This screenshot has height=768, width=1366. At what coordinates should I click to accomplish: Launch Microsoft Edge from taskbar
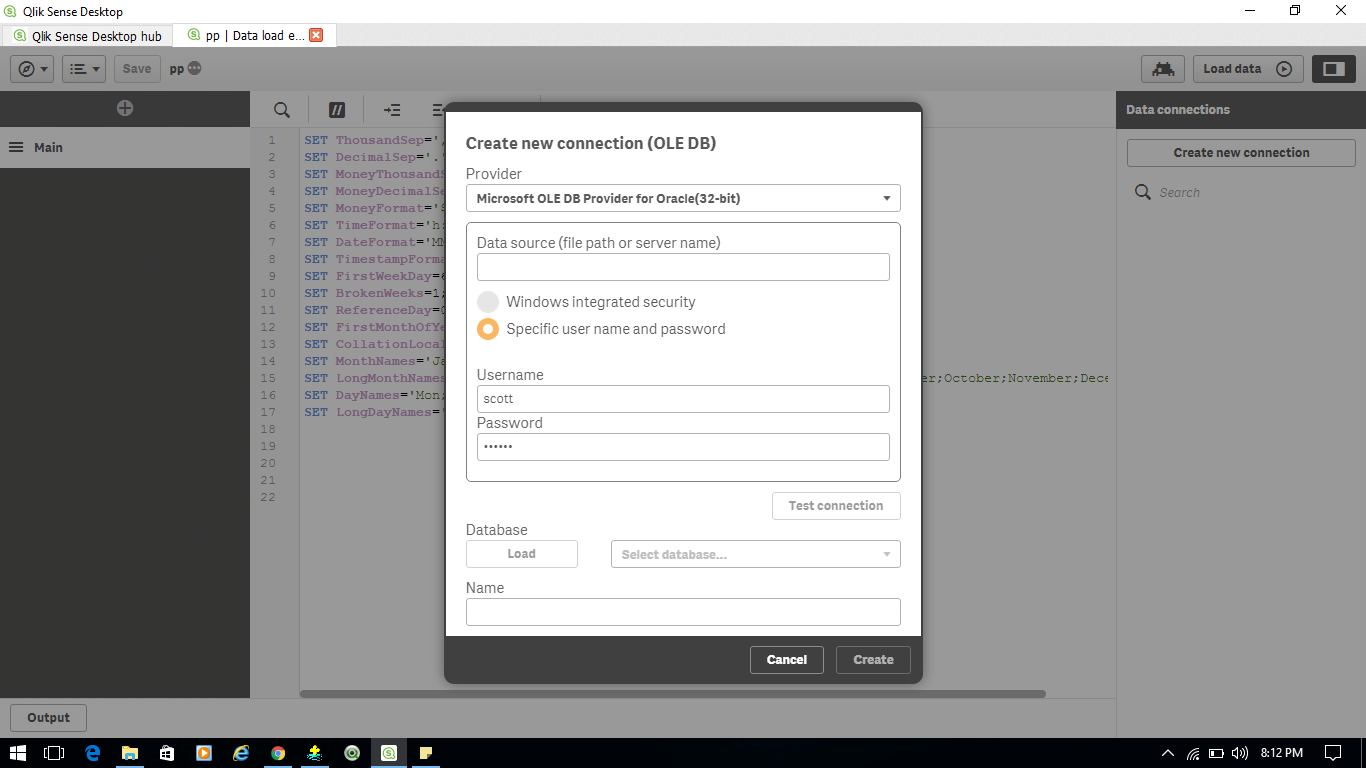coord(93,753)
